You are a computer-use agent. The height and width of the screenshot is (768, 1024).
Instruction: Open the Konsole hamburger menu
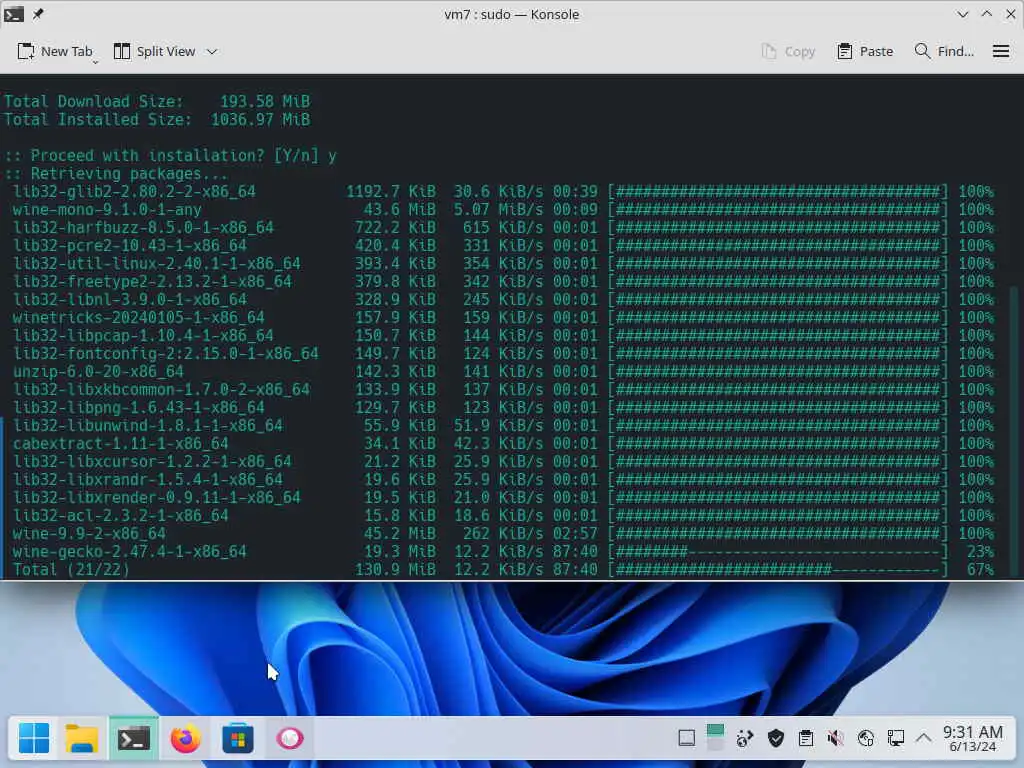[1001, 52]
